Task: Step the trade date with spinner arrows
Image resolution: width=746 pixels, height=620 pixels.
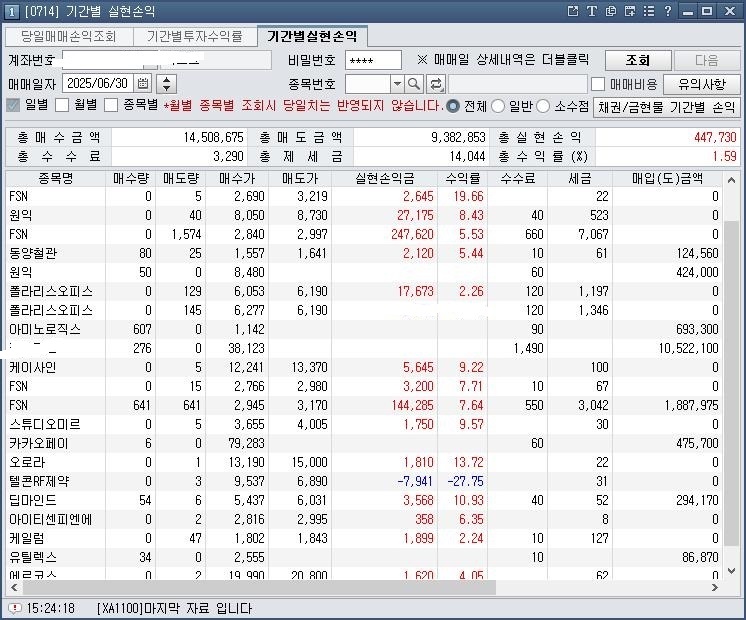Action: 167,84
